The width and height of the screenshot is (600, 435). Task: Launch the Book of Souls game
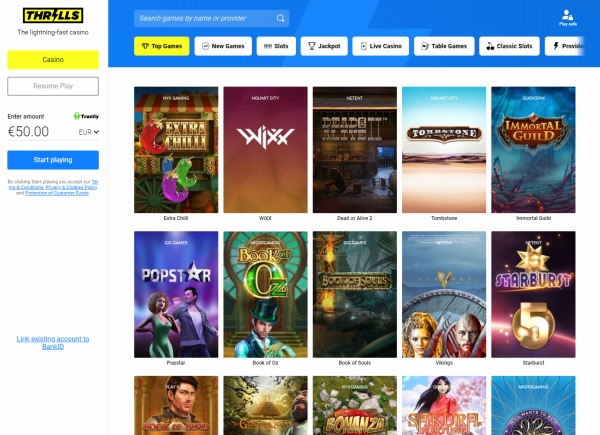tap(355, 294)
